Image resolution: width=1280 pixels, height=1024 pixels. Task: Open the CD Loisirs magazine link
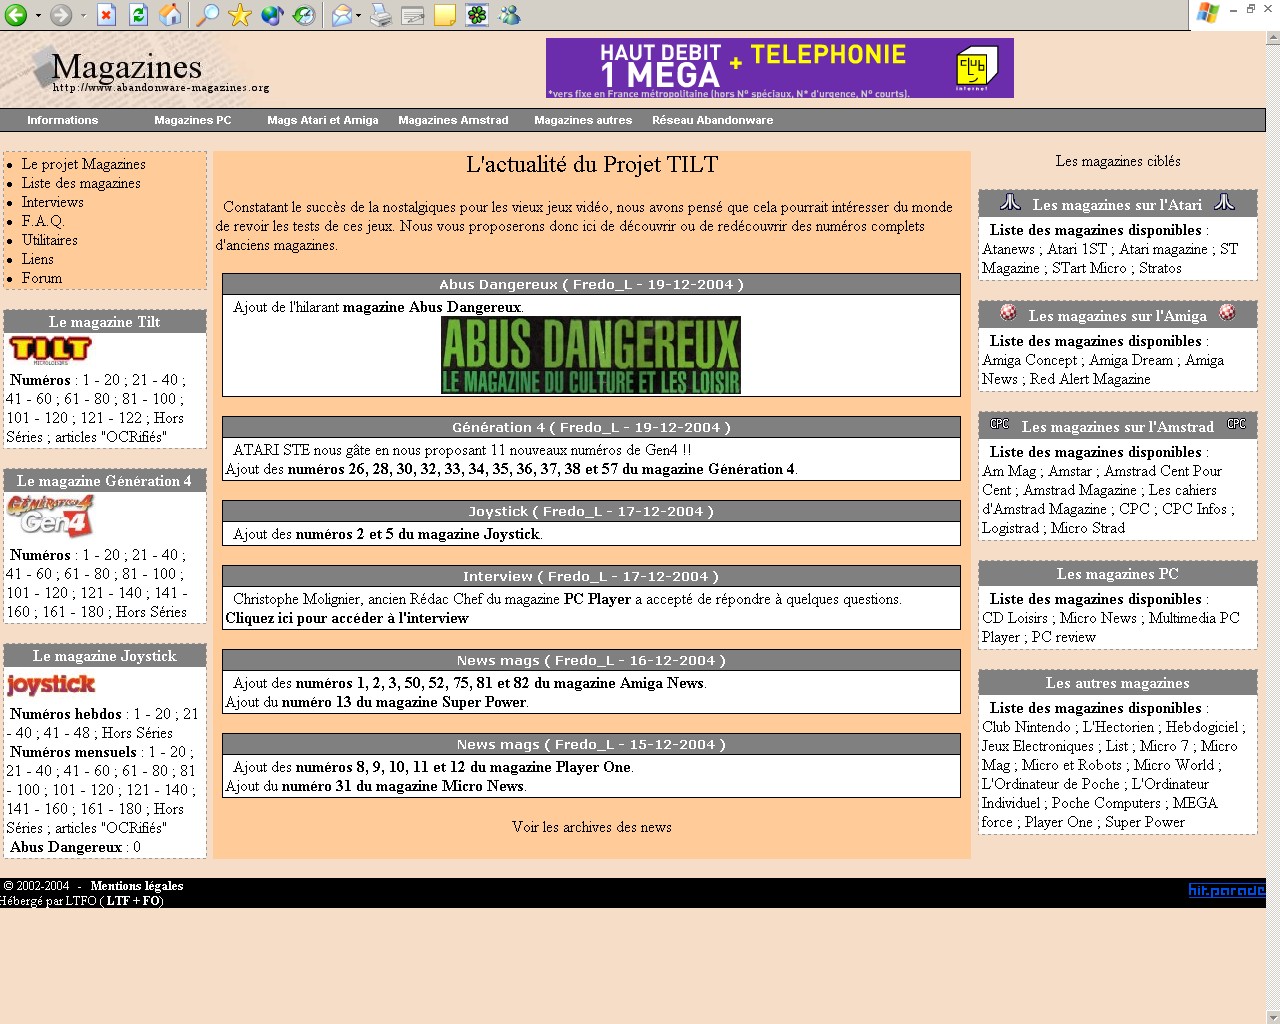pyautogui.click(x=1015, y=618)
